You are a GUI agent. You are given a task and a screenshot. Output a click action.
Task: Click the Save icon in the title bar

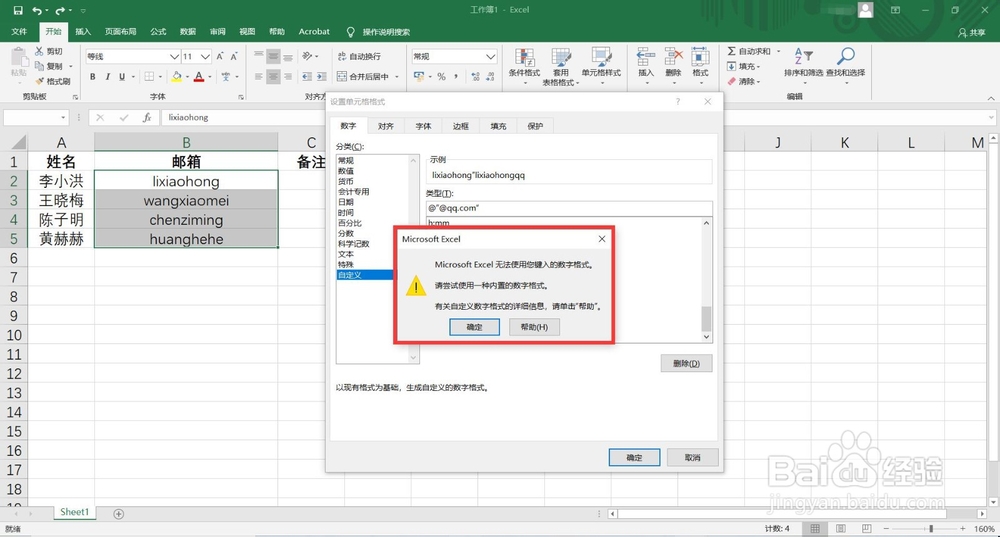click(18, 10)
